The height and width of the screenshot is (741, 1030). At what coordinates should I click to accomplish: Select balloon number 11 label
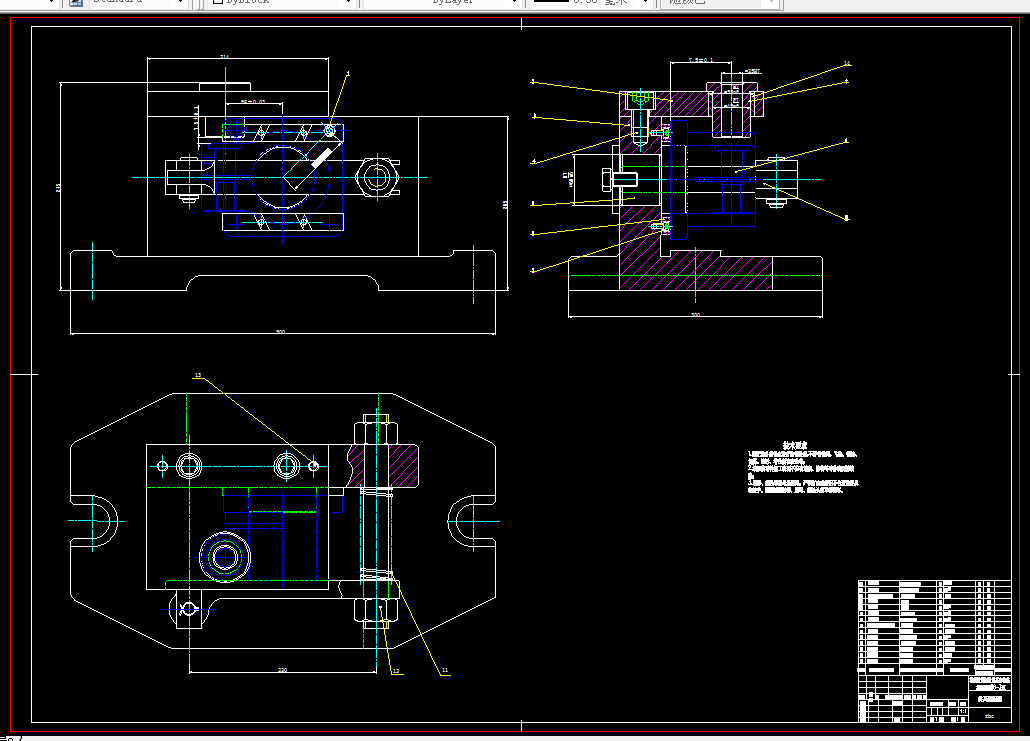click(445, 671)
